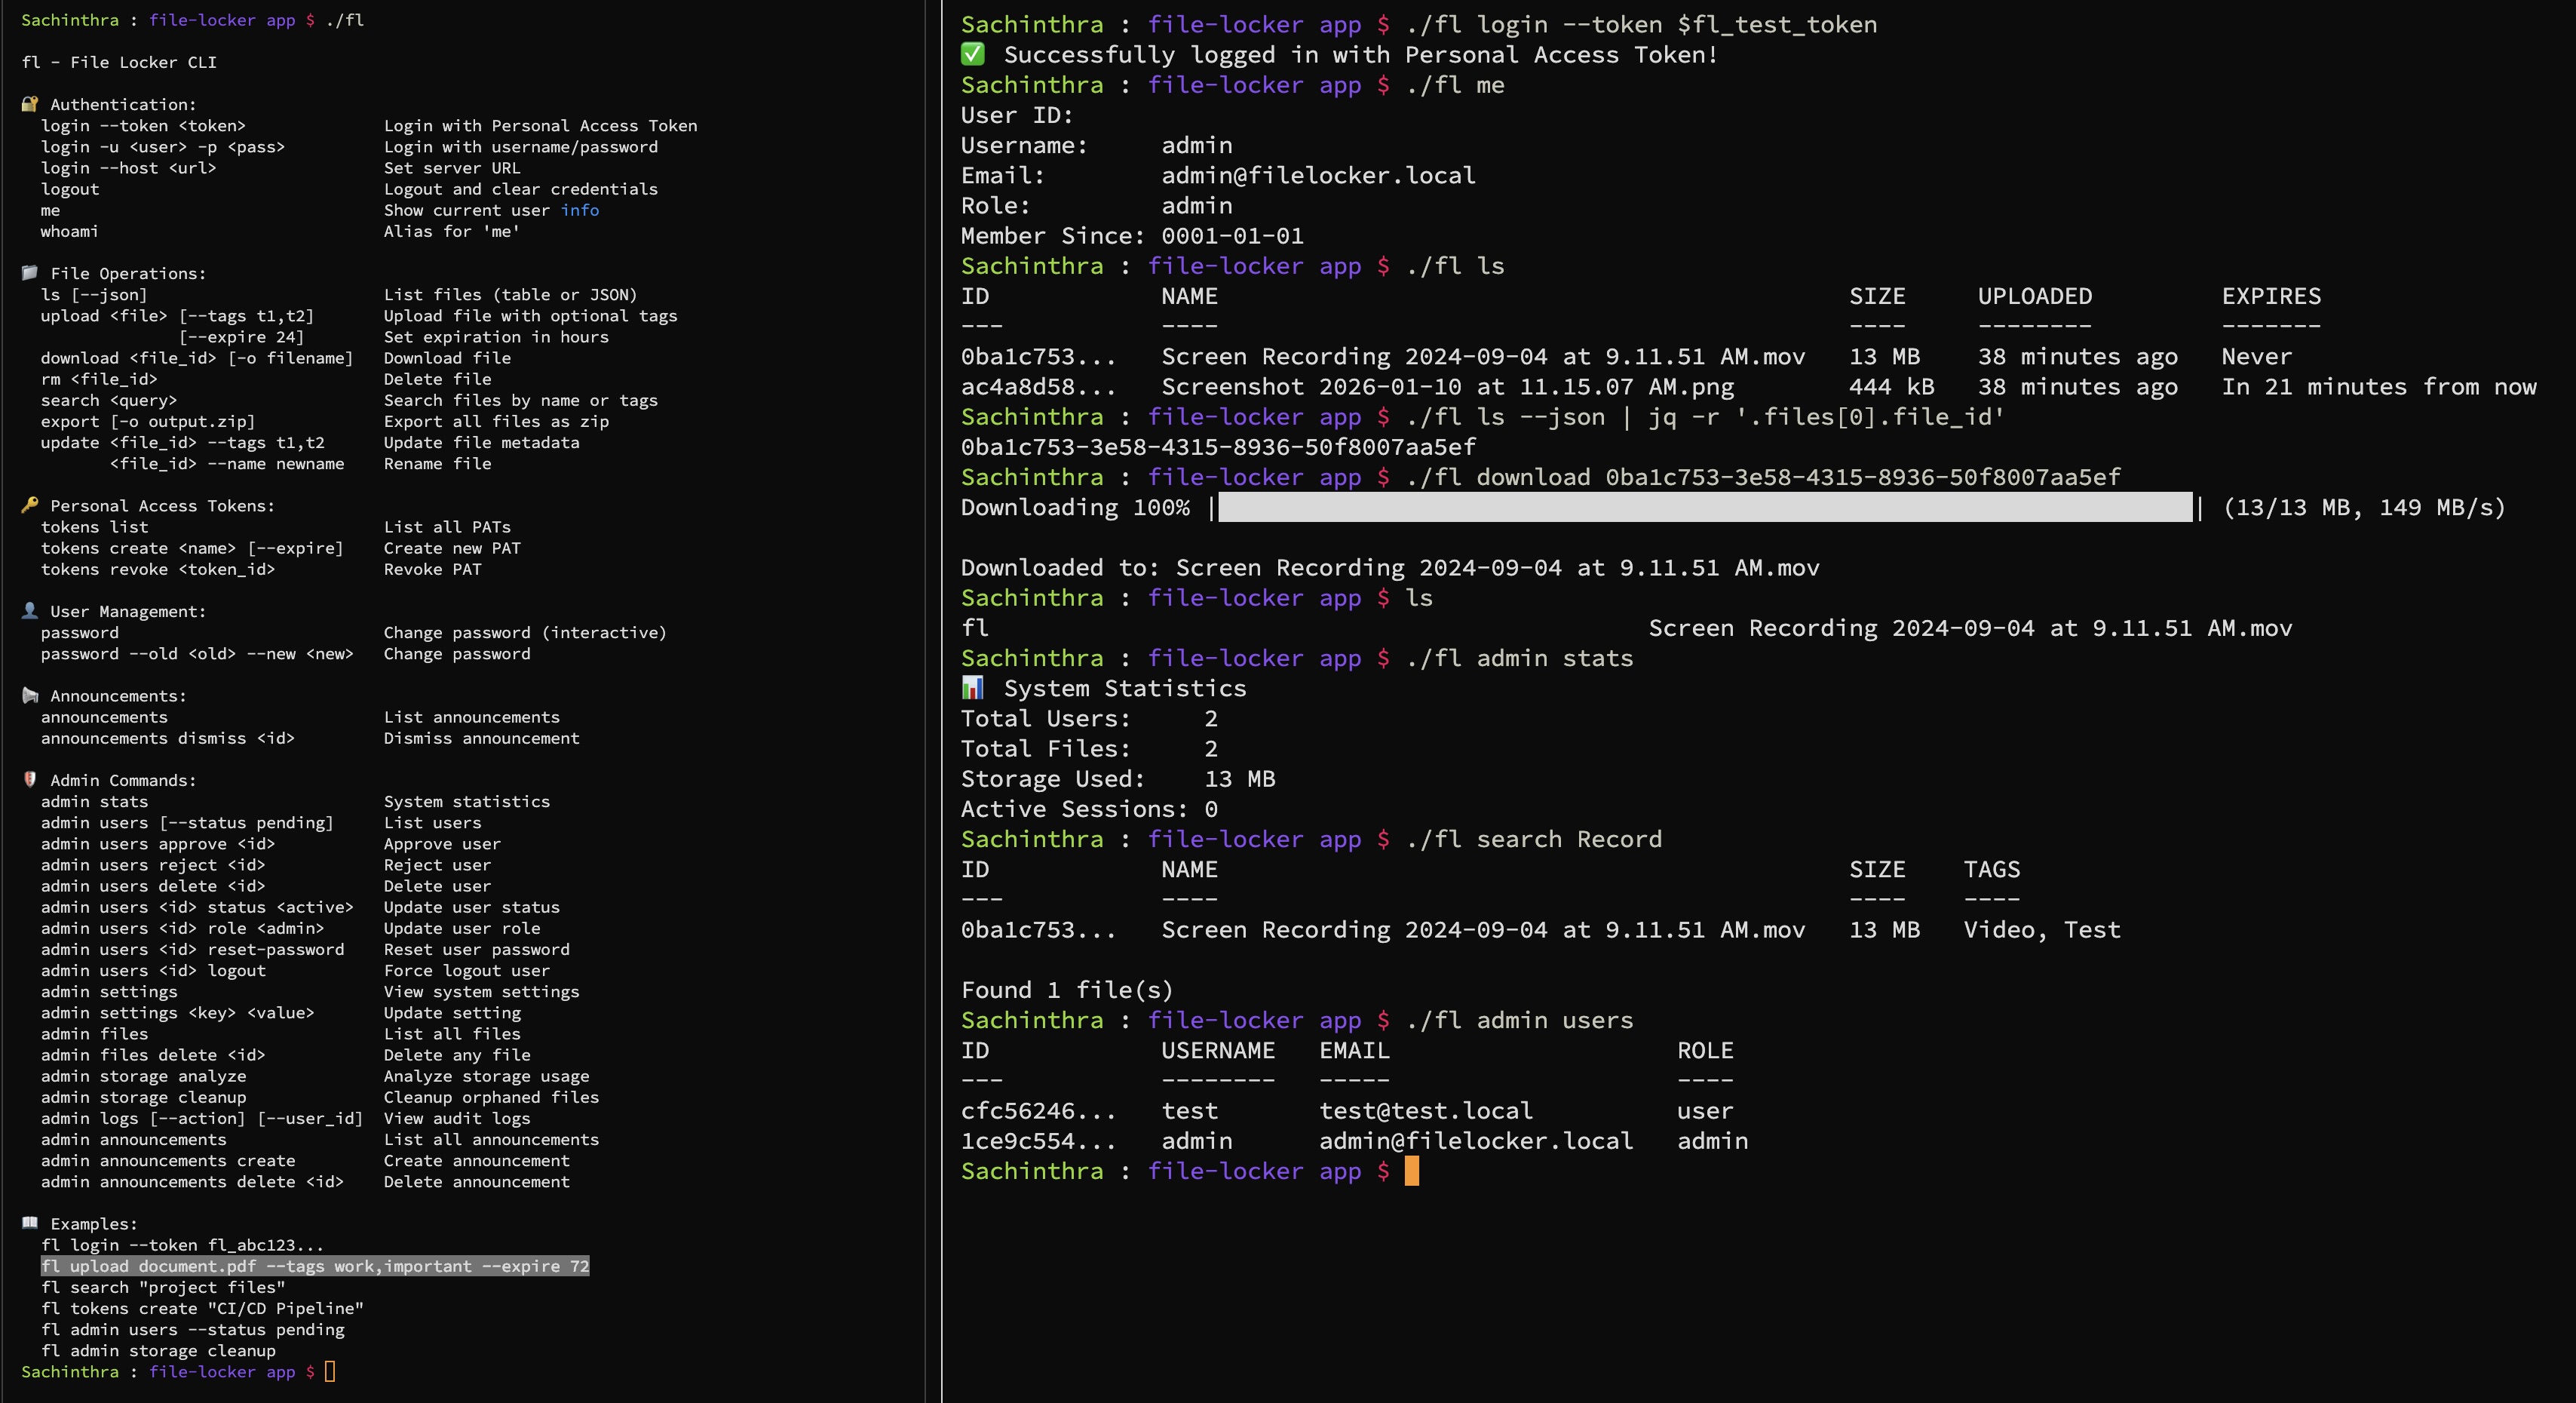Click 'fl' entry in the ls output
2576x1403 pixels.
975,628
